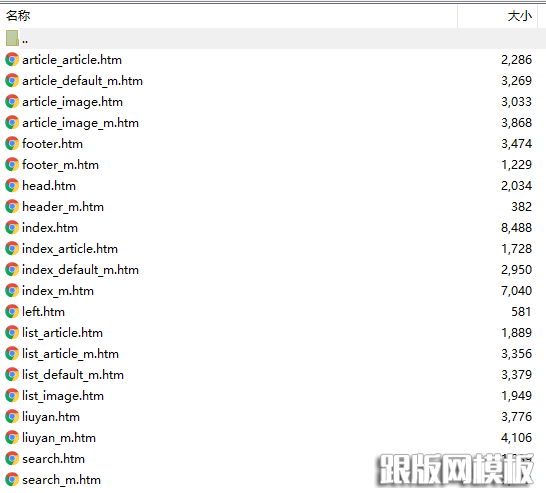This screenshot has width=546, height=493.
Task: Select file article_default_m.htm
Action: [83, 81]
